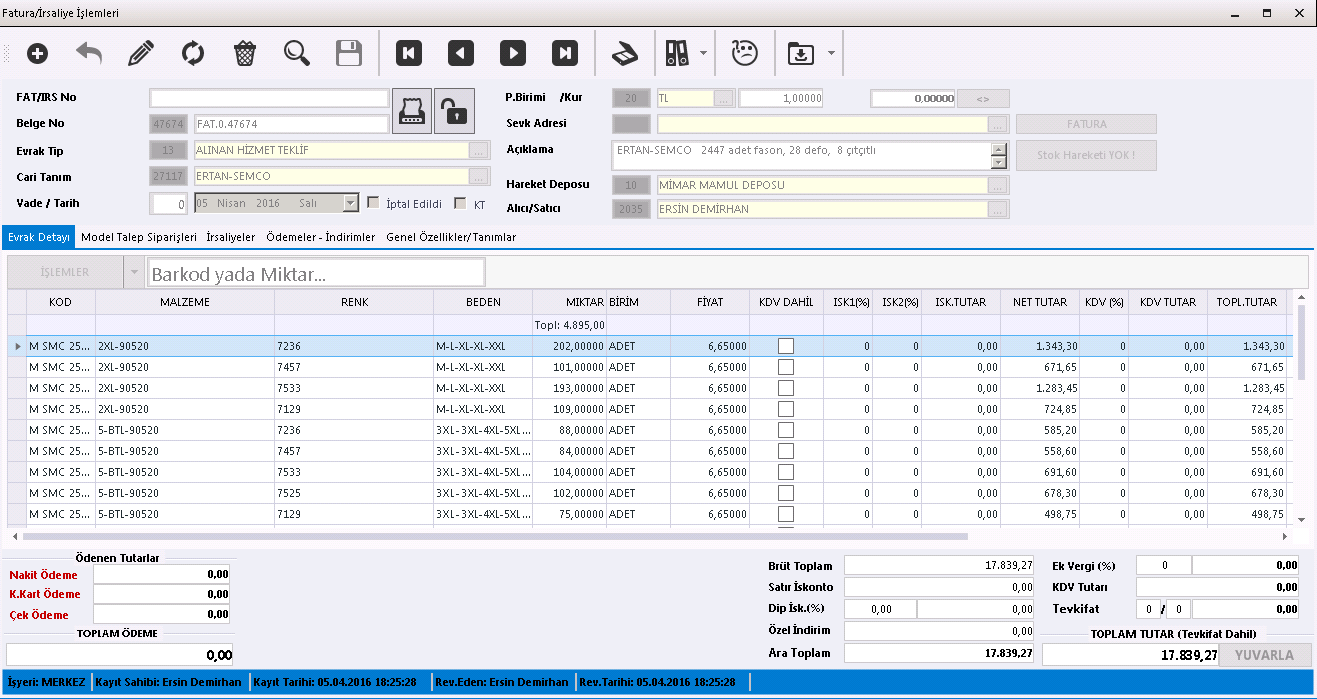Expand the binders icon dropdown arrow
Viewport: 1317px width, 699px height.
click(705, 53)
